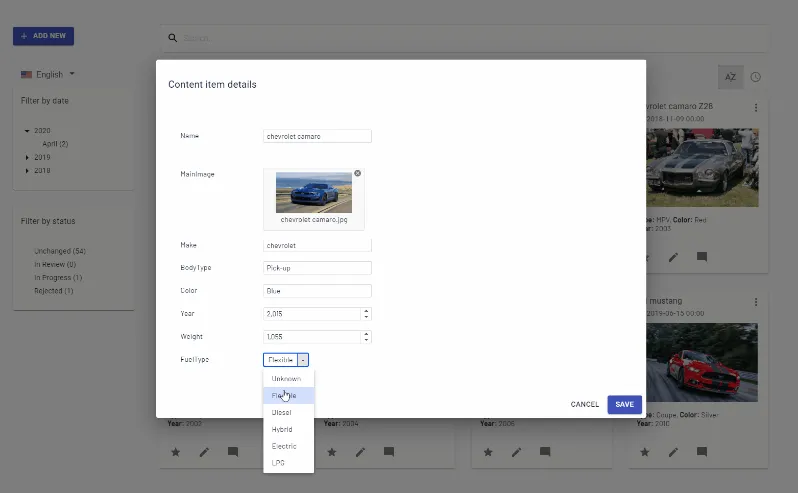Screen dimensions: 798x493
Task: Choose Electric fuel type option
Action: [x=289, y=446]
